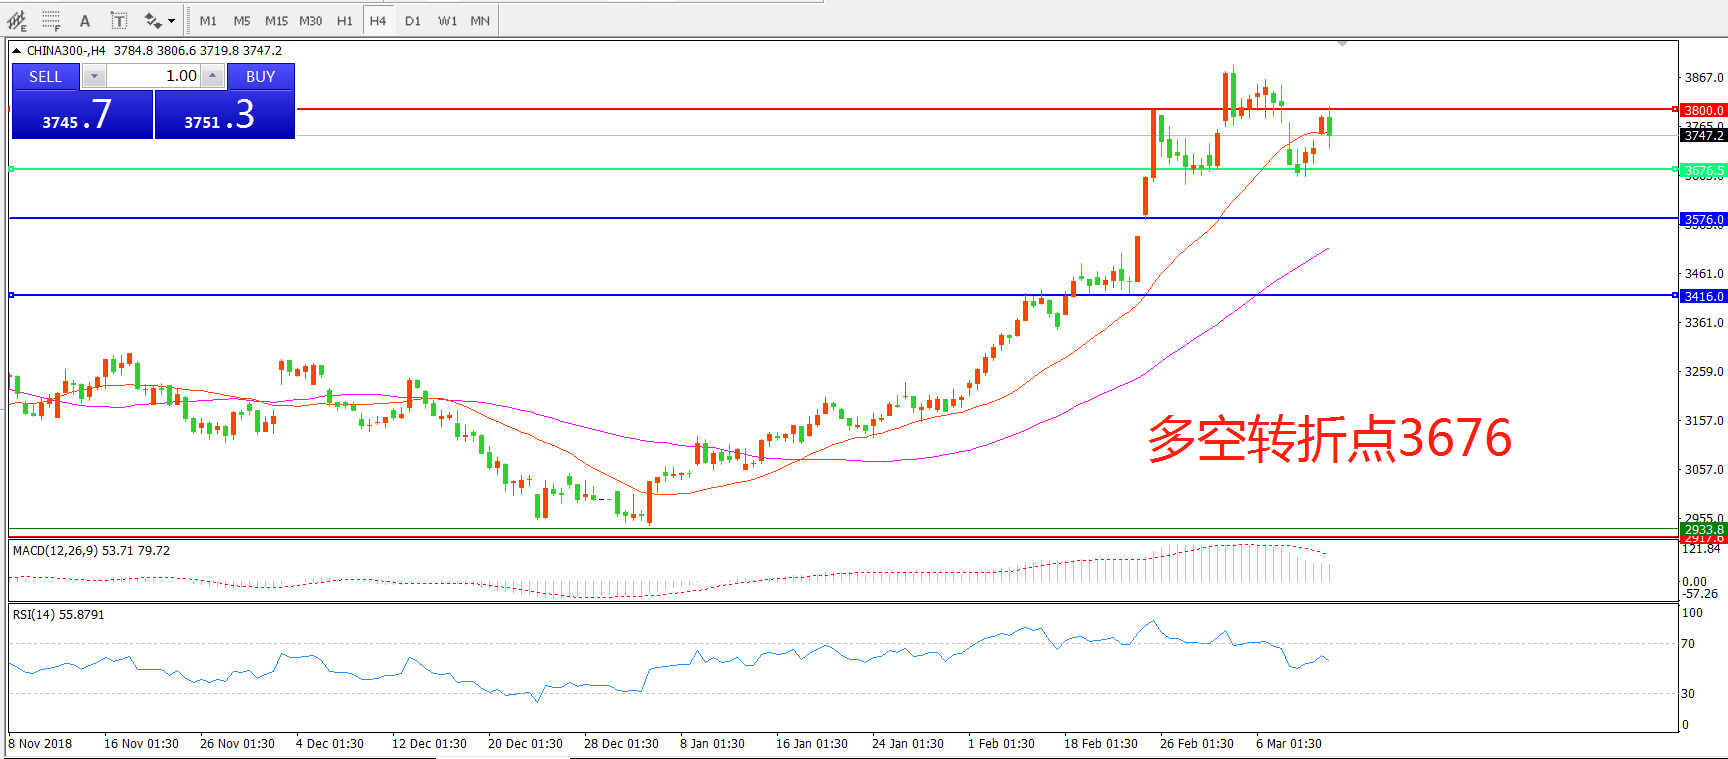This screenshot has height=759, width=1728.
Task: Switch to the D1 timeframe
Action: 413,20
